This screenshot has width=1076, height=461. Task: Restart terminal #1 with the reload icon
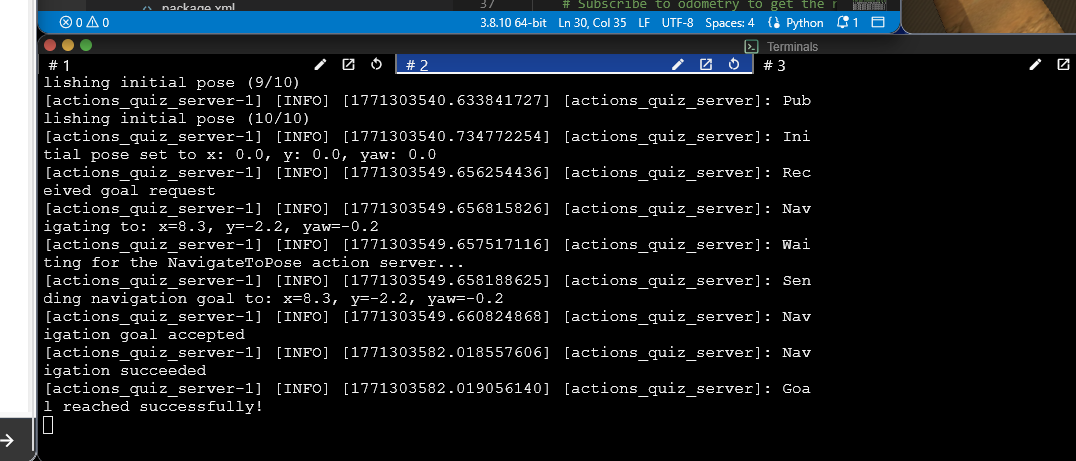tap(376, 65)
